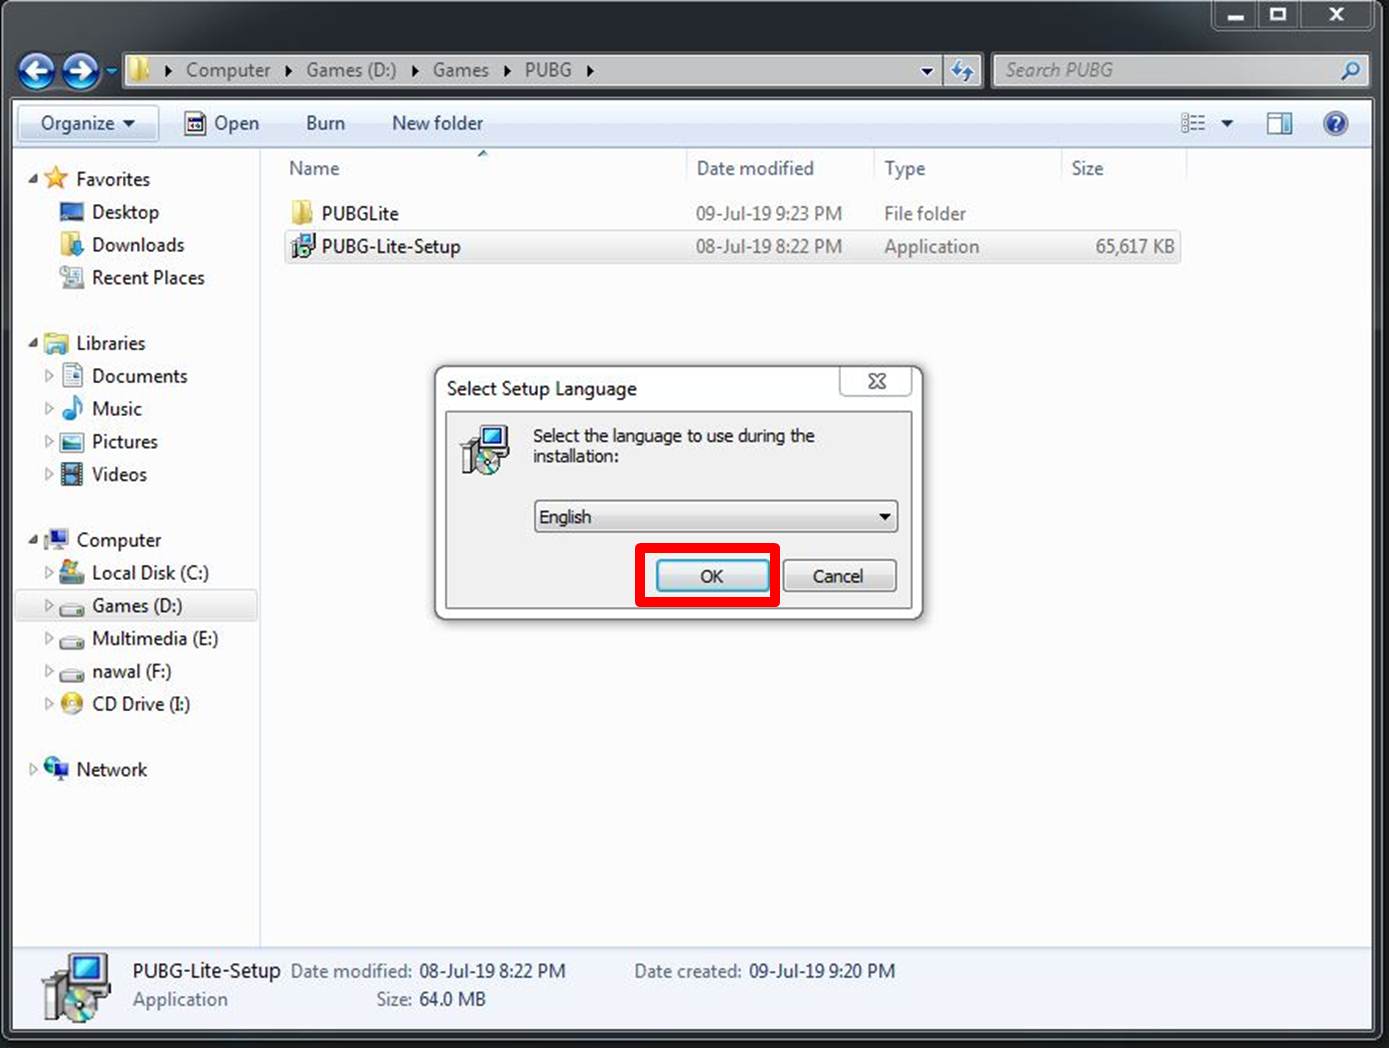Select the PUBG-Lite-Setup application file
This screenshot has width=1389, height=1048.
(732, 246)
